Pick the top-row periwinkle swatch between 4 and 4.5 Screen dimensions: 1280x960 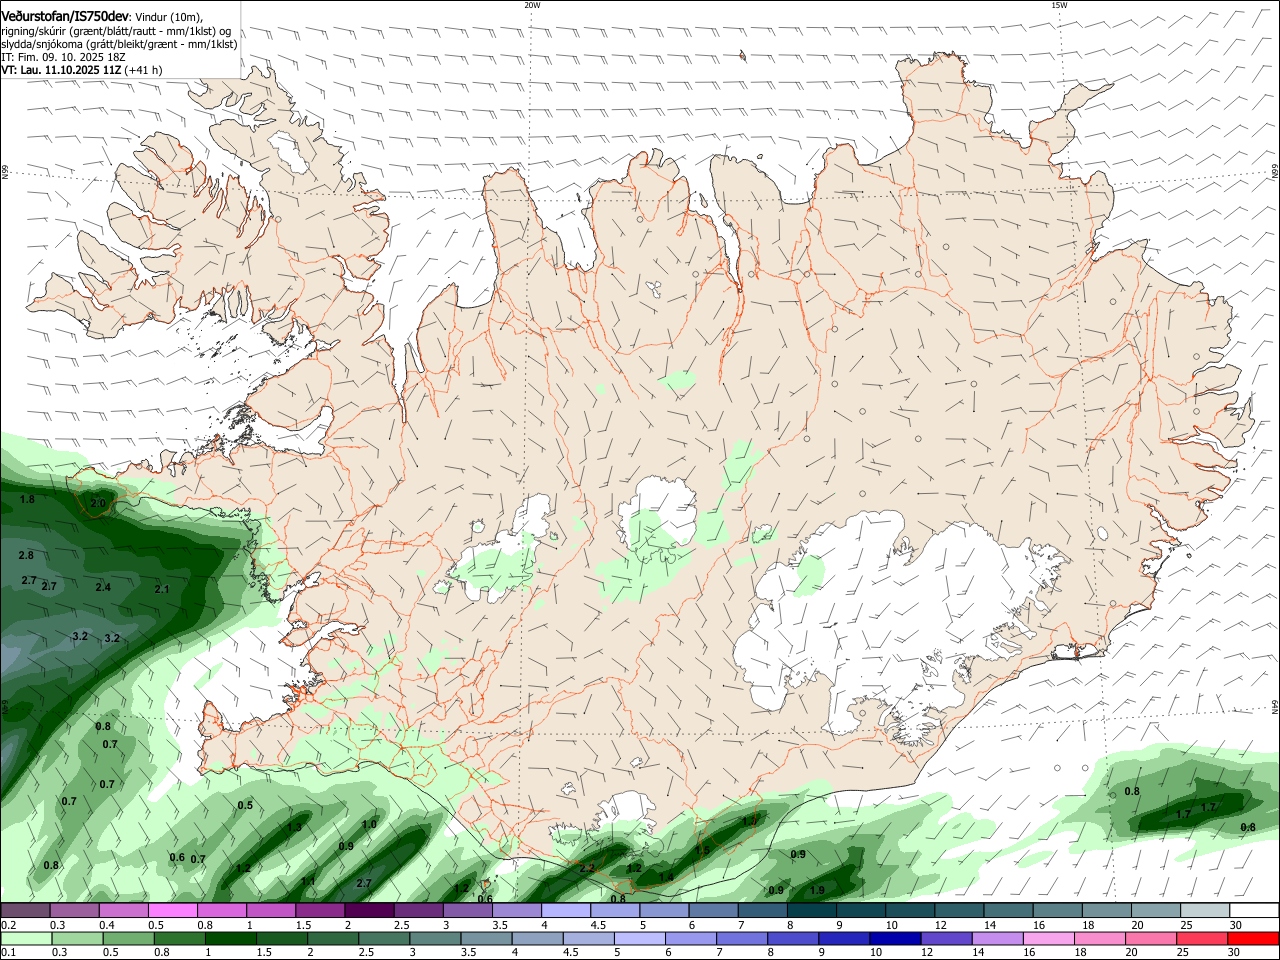[x=566, y=911]
